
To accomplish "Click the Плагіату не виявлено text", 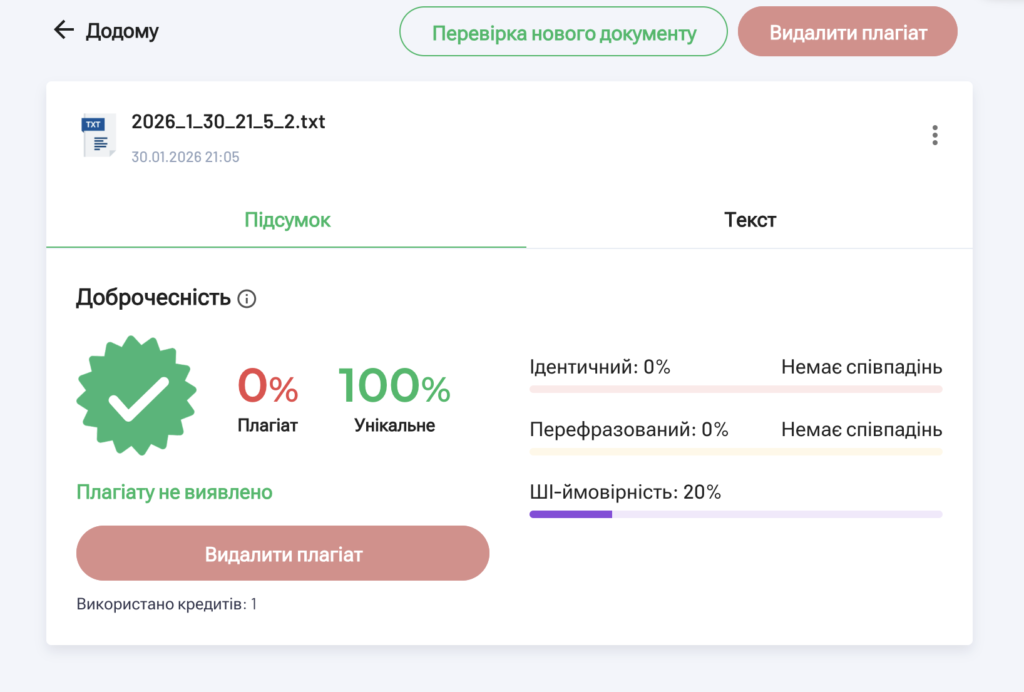I will pyautogui.click(x=175, y=492).
